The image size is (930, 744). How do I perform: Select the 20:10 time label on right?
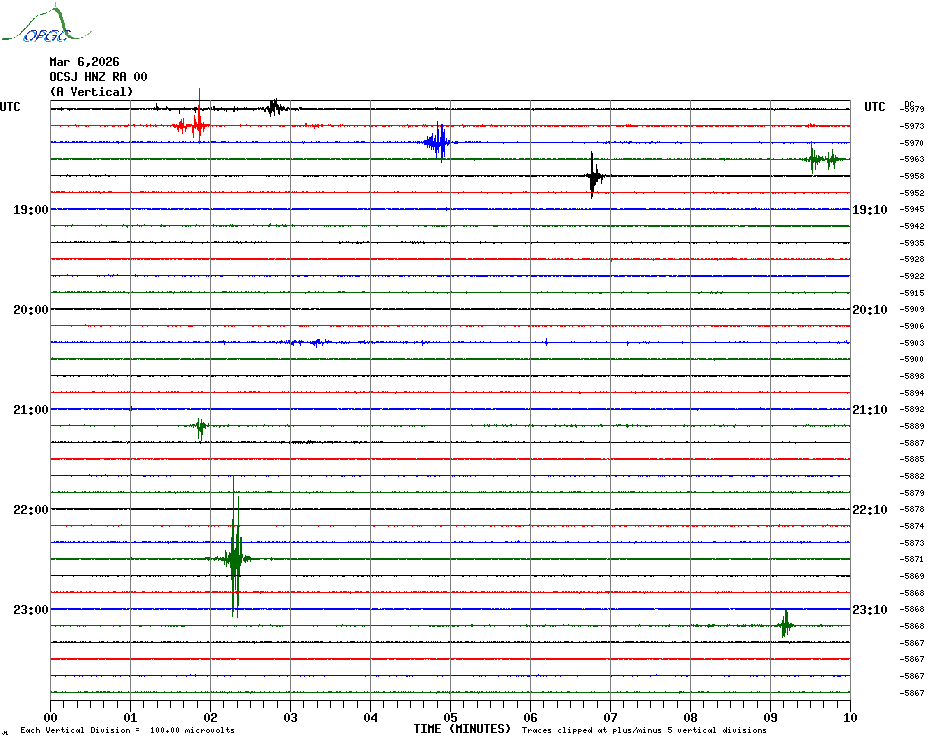pyautogui.click(x=869, y=310)
